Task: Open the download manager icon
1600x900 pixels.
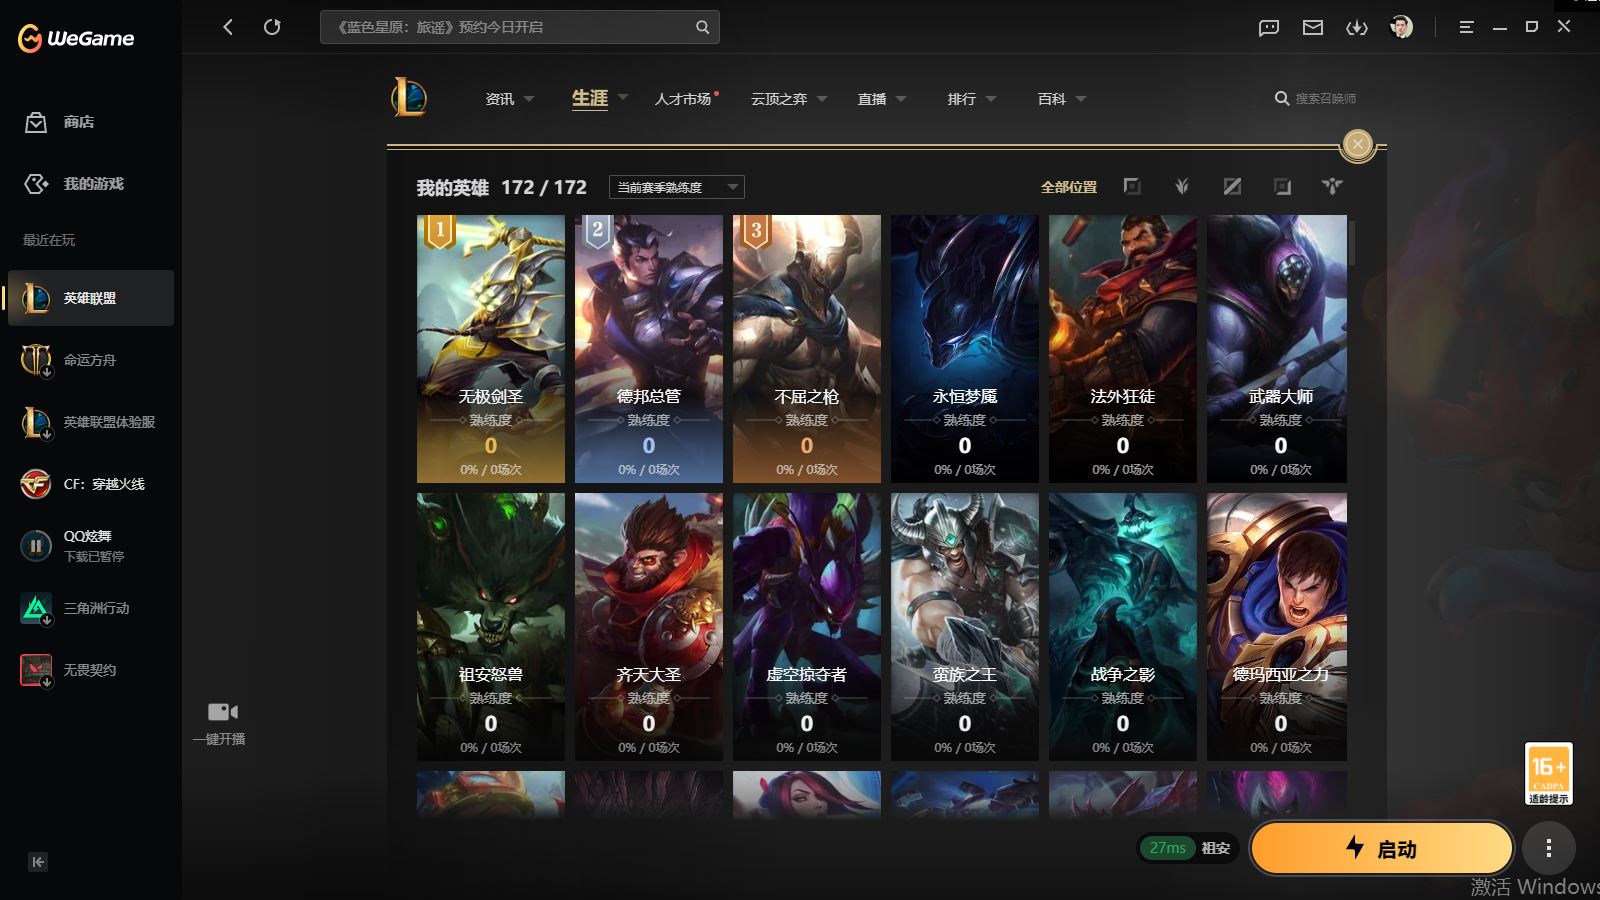Action: 1357,27
